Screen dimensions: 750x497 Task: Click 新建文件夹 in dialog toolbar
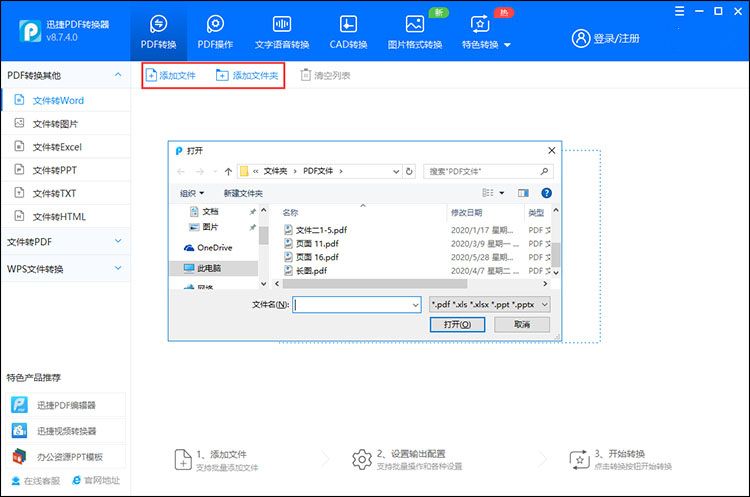[243, 193]
